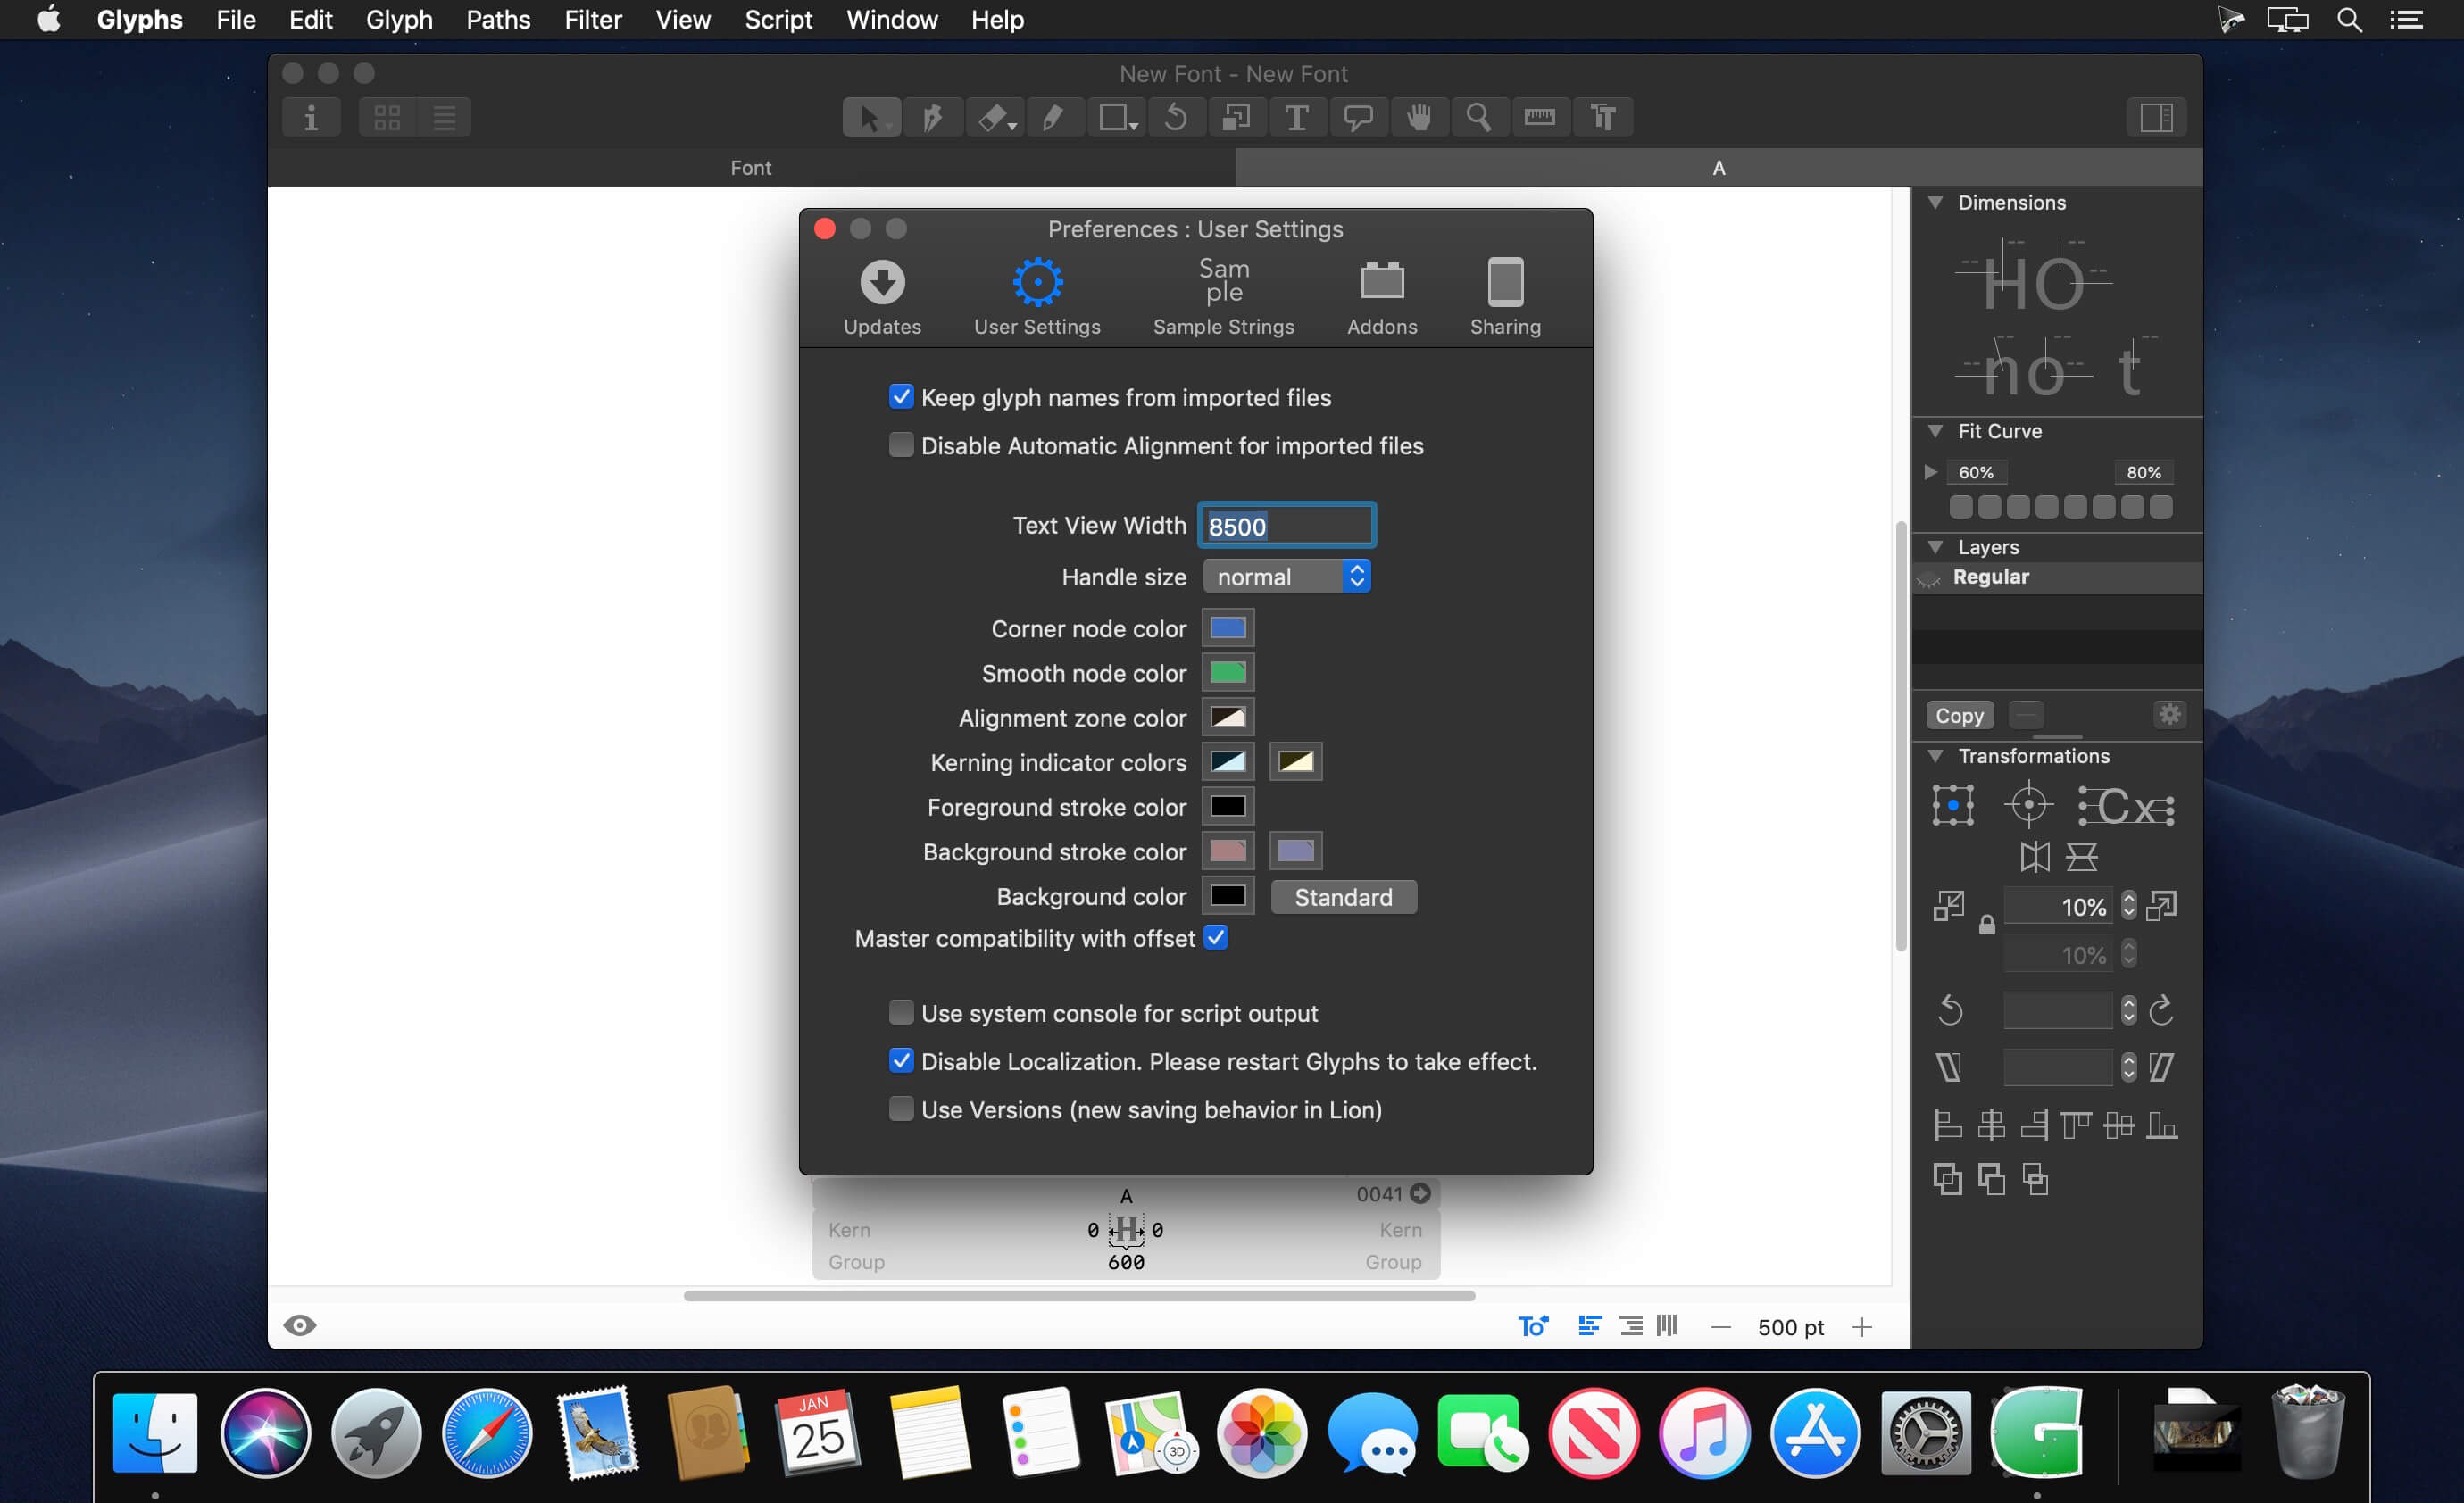Toggle Master compatibility with offset checkbox
The image size is (2464, 1503).
[1216, 938]
